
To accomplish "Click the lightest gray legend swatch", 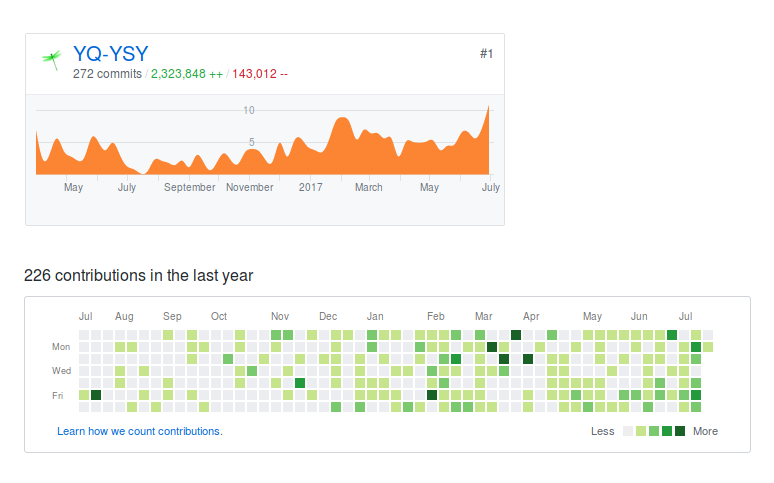I will point(628,431).
